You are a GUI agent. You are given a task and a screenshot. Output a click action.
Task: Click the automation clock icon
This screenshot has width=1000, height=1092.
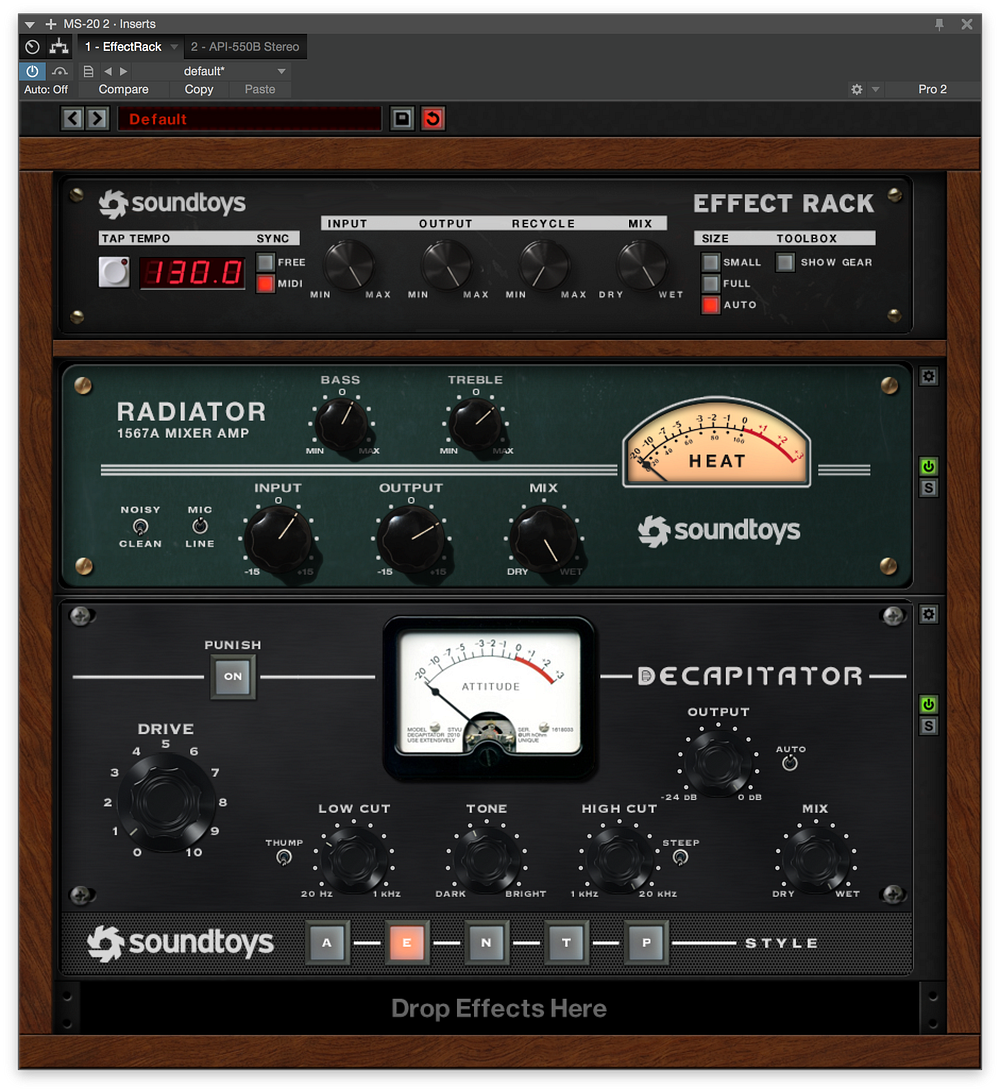[x=32, y=47]
